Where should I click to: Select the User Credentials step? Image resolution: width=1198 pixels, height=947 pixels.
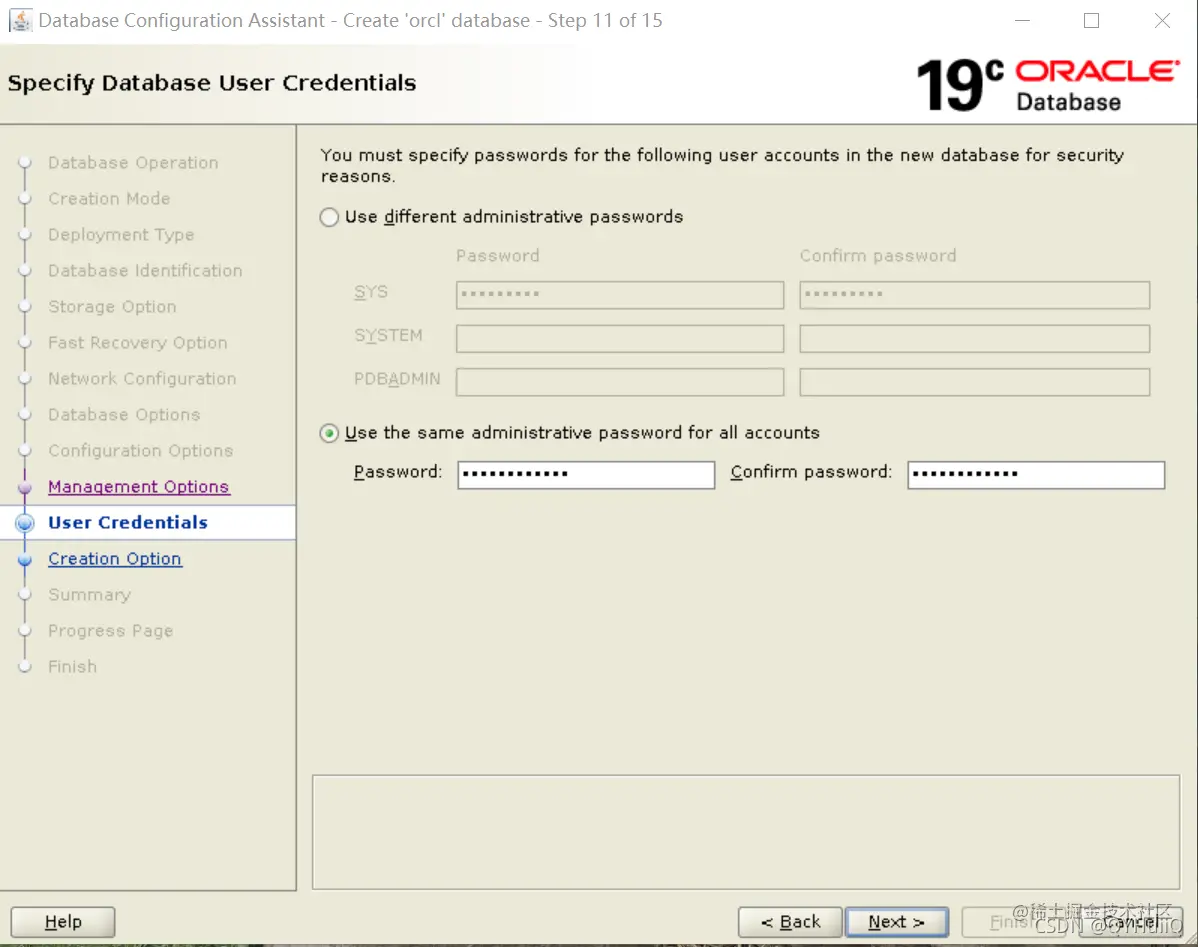(128, 523)
